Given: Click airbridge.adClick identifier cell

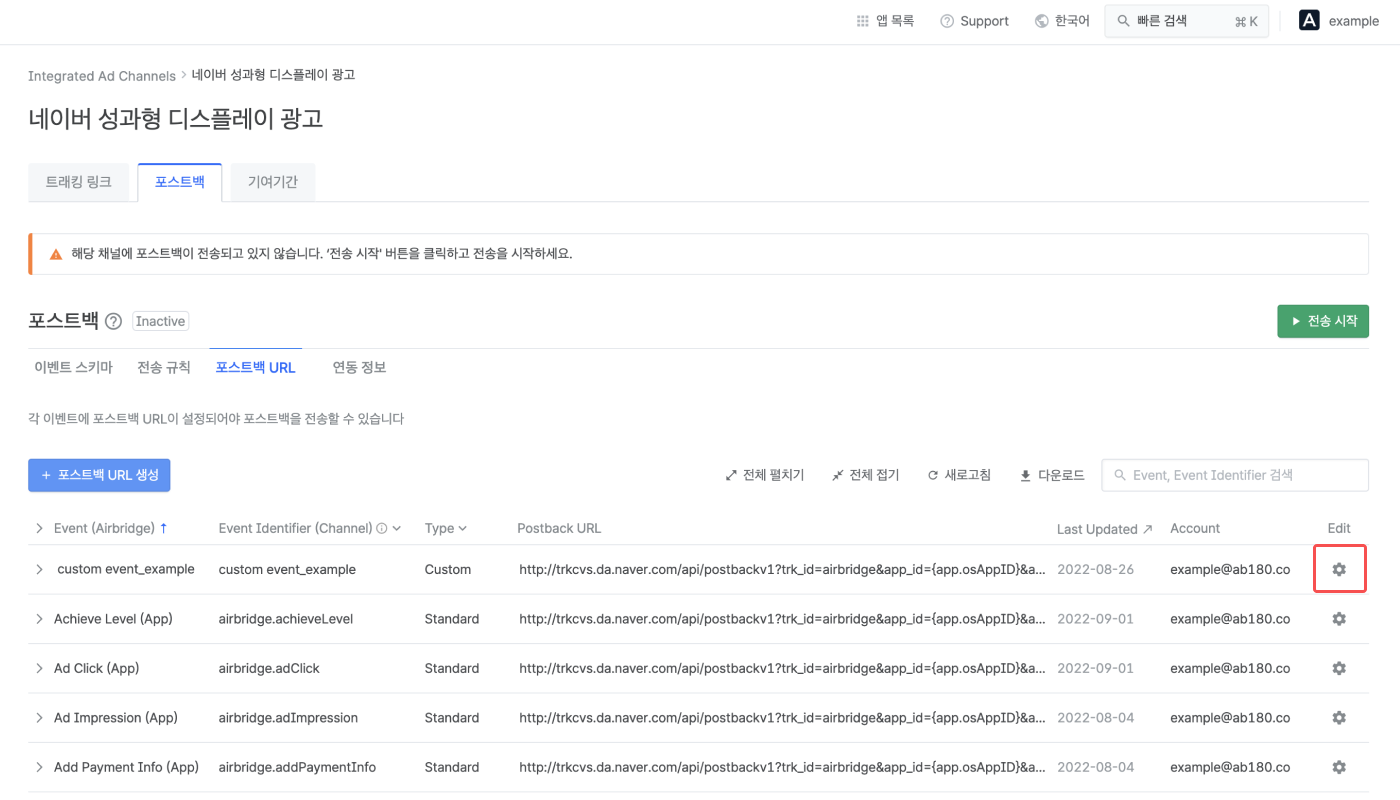Looking at the screenshot, I should pos(269,668).
